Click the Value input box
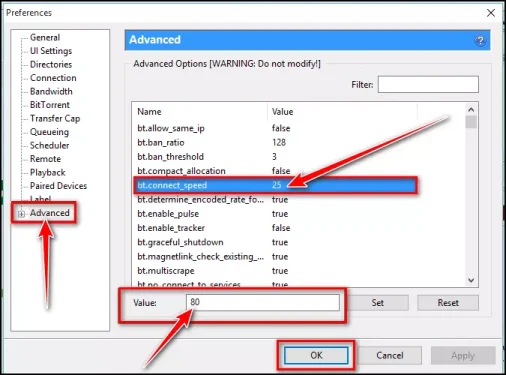This screenshot has height=375, width=506. coord(263,302)
